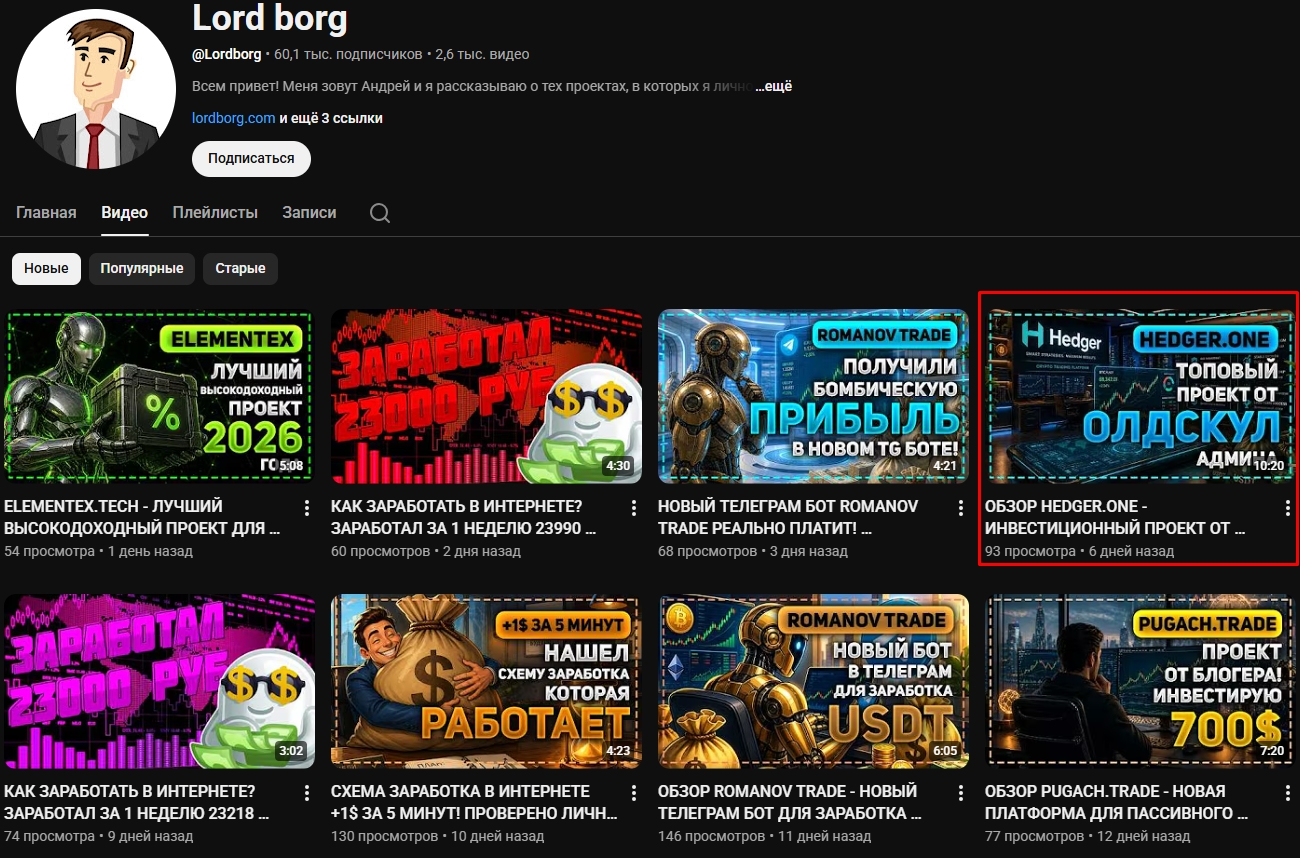Open the HEDGER.ONE video thumbnail

(x=1140, y=396)
